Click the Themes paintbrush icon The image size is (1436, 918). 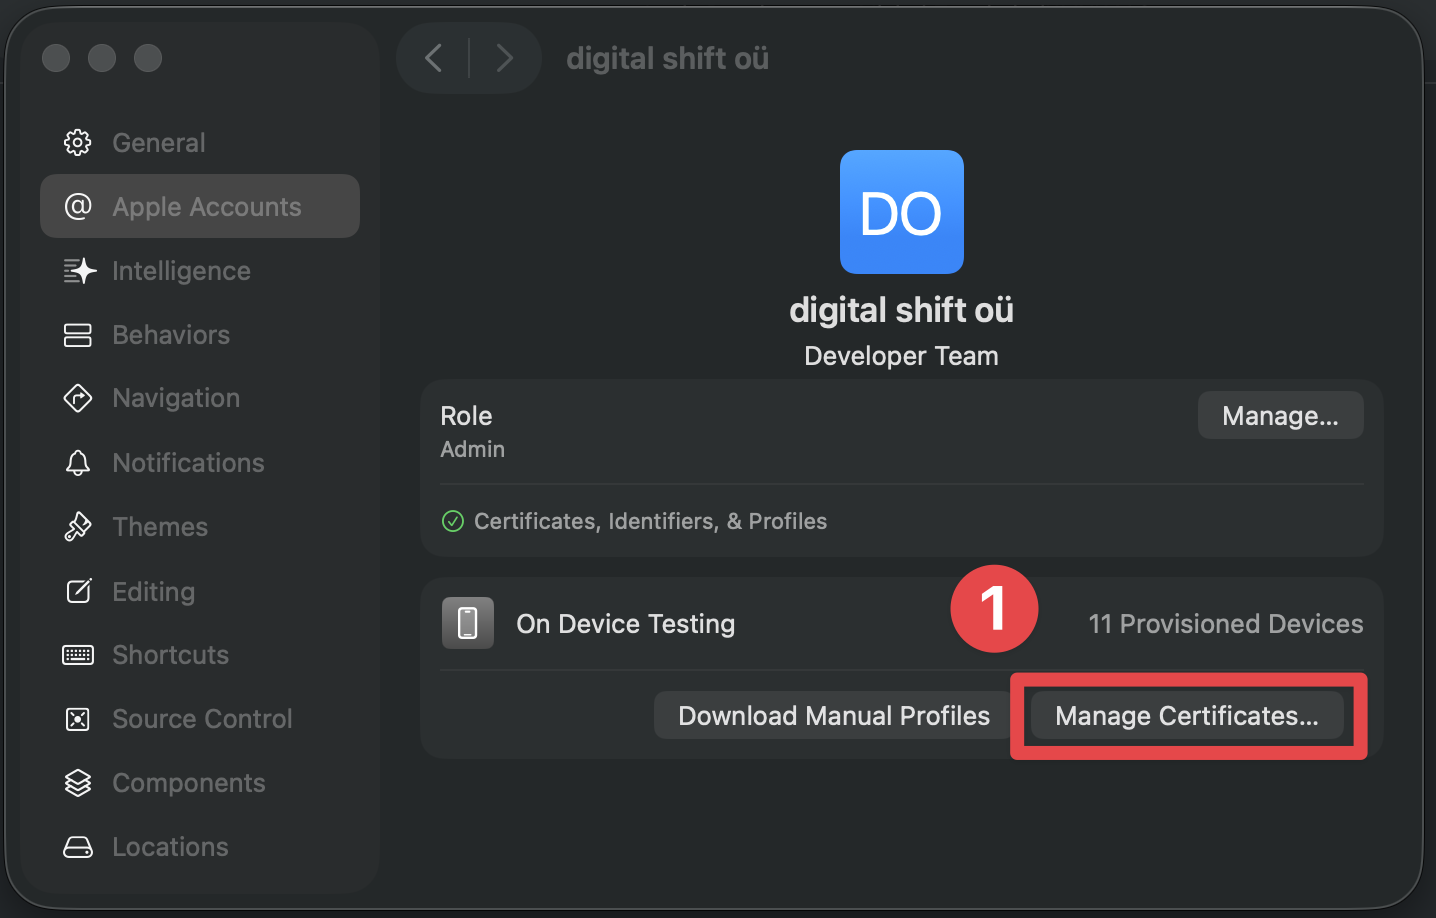[77, 526]
